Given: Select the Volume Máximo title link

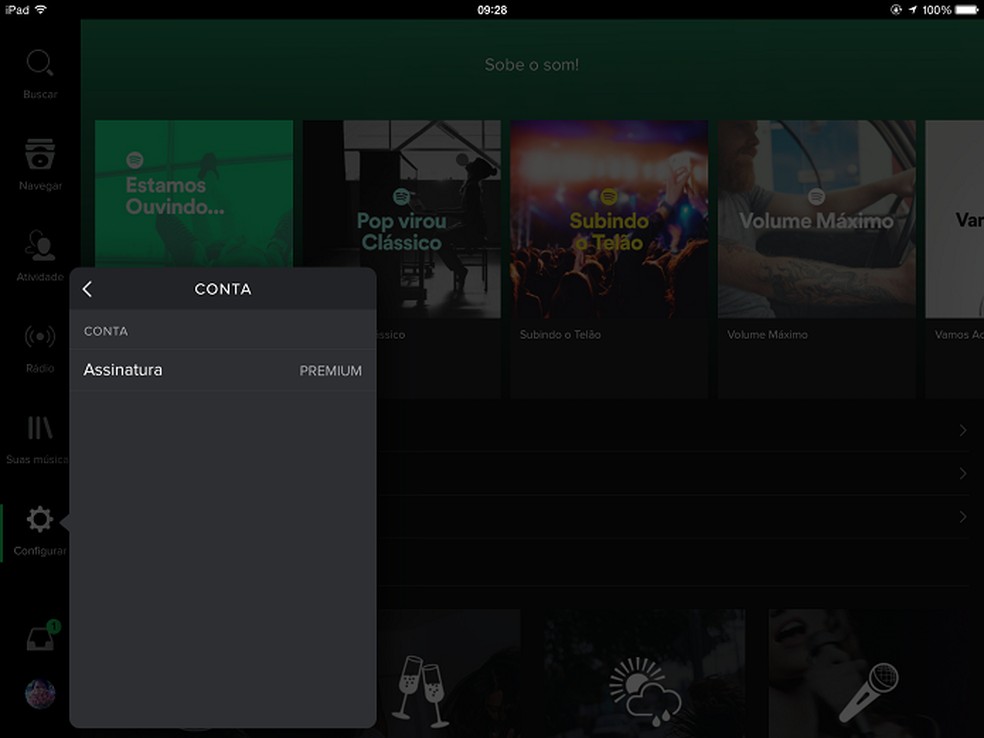Looking at the screenshot, I should (767, 335).
